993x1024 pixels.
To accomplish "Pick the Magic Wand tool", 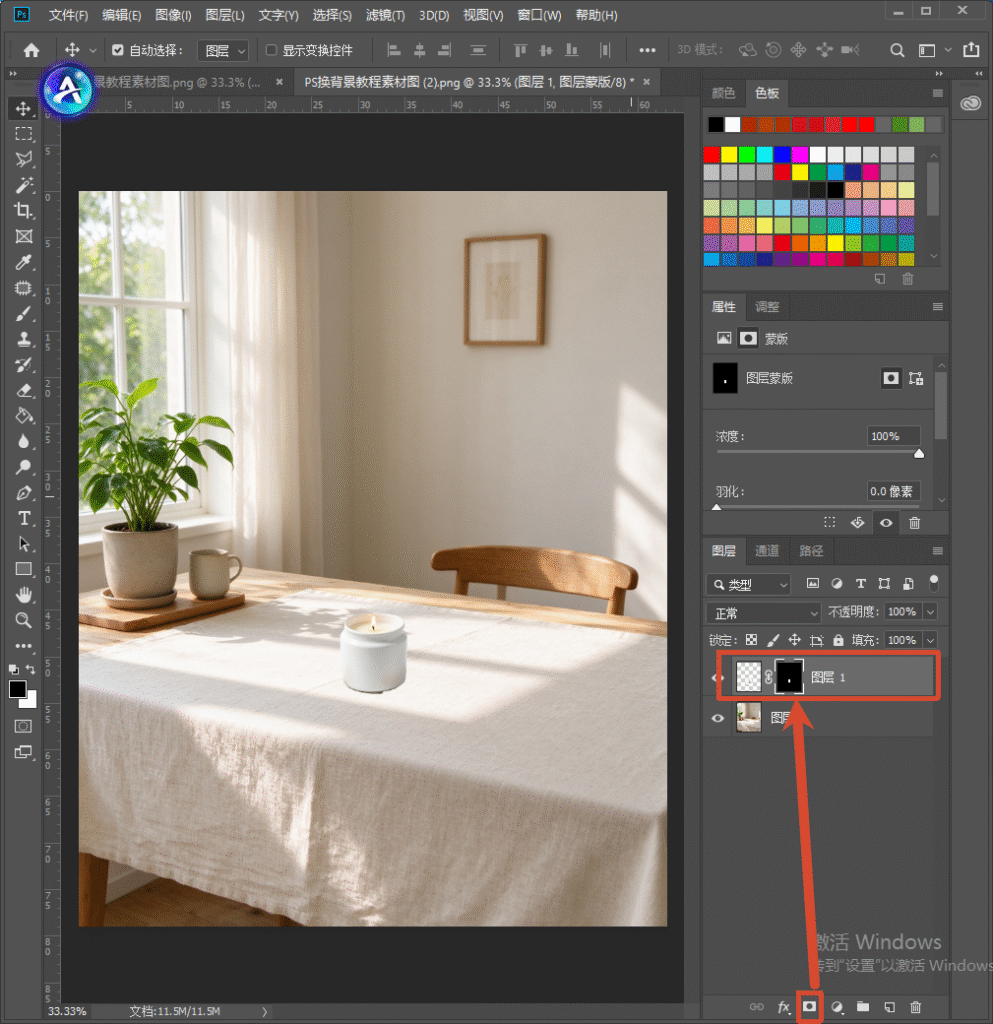I will point(24,185).
